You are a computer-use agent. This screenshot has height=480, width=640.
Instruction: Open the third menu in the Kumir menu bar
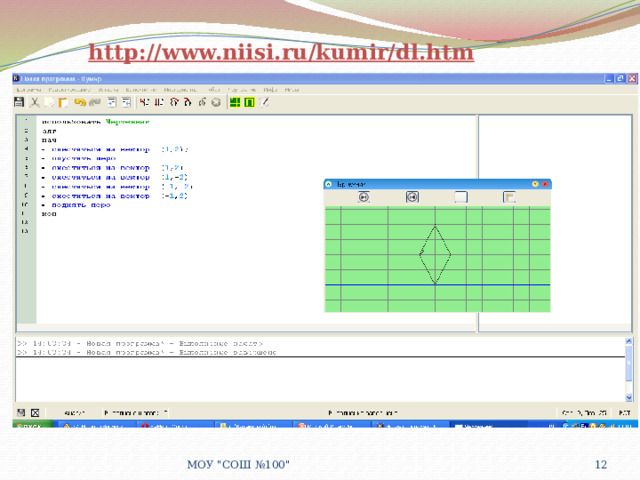pyautogui.click(x=108, y=89)
